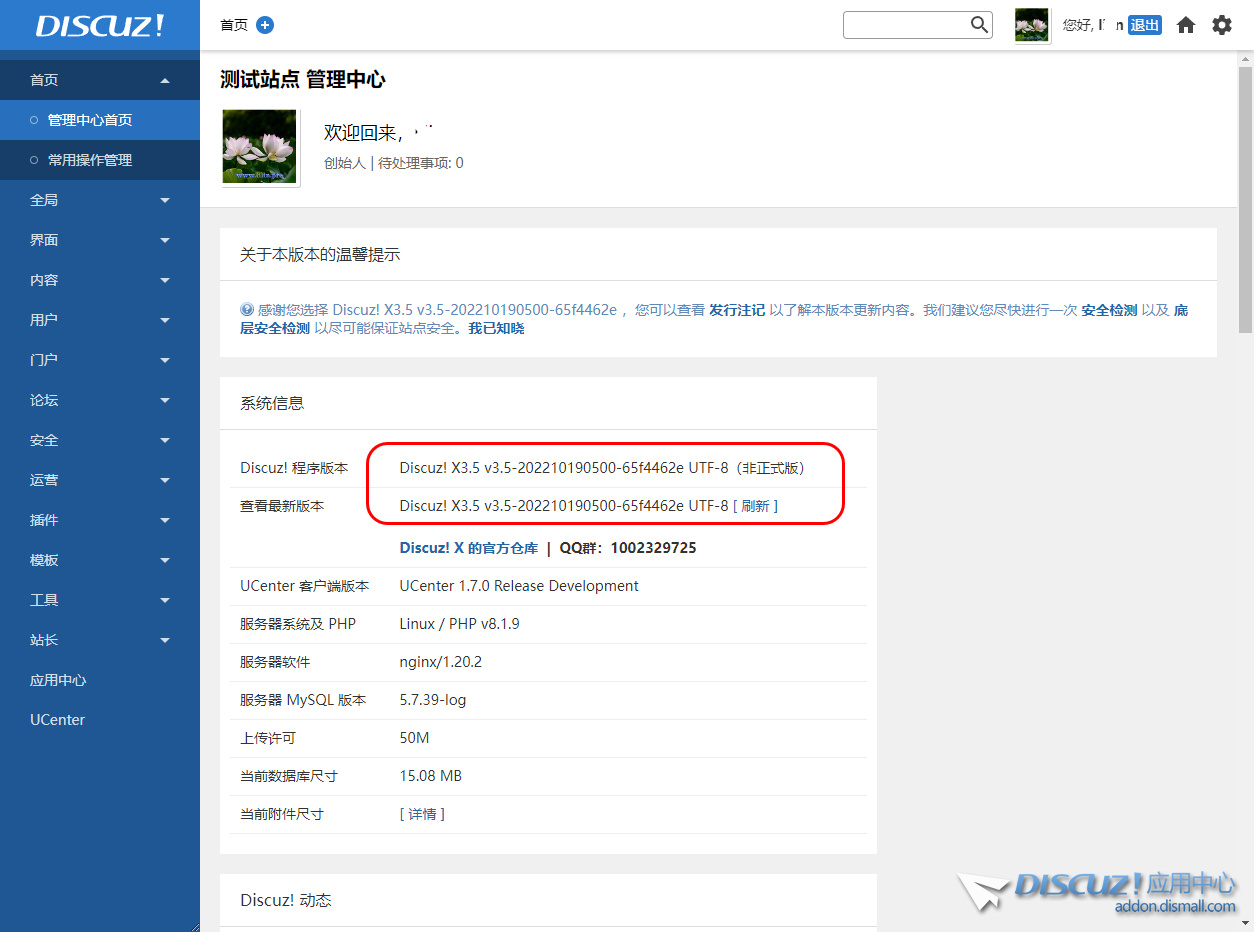Click the search magnifier icon
1254x932 pixels.
tap(979, 25)
